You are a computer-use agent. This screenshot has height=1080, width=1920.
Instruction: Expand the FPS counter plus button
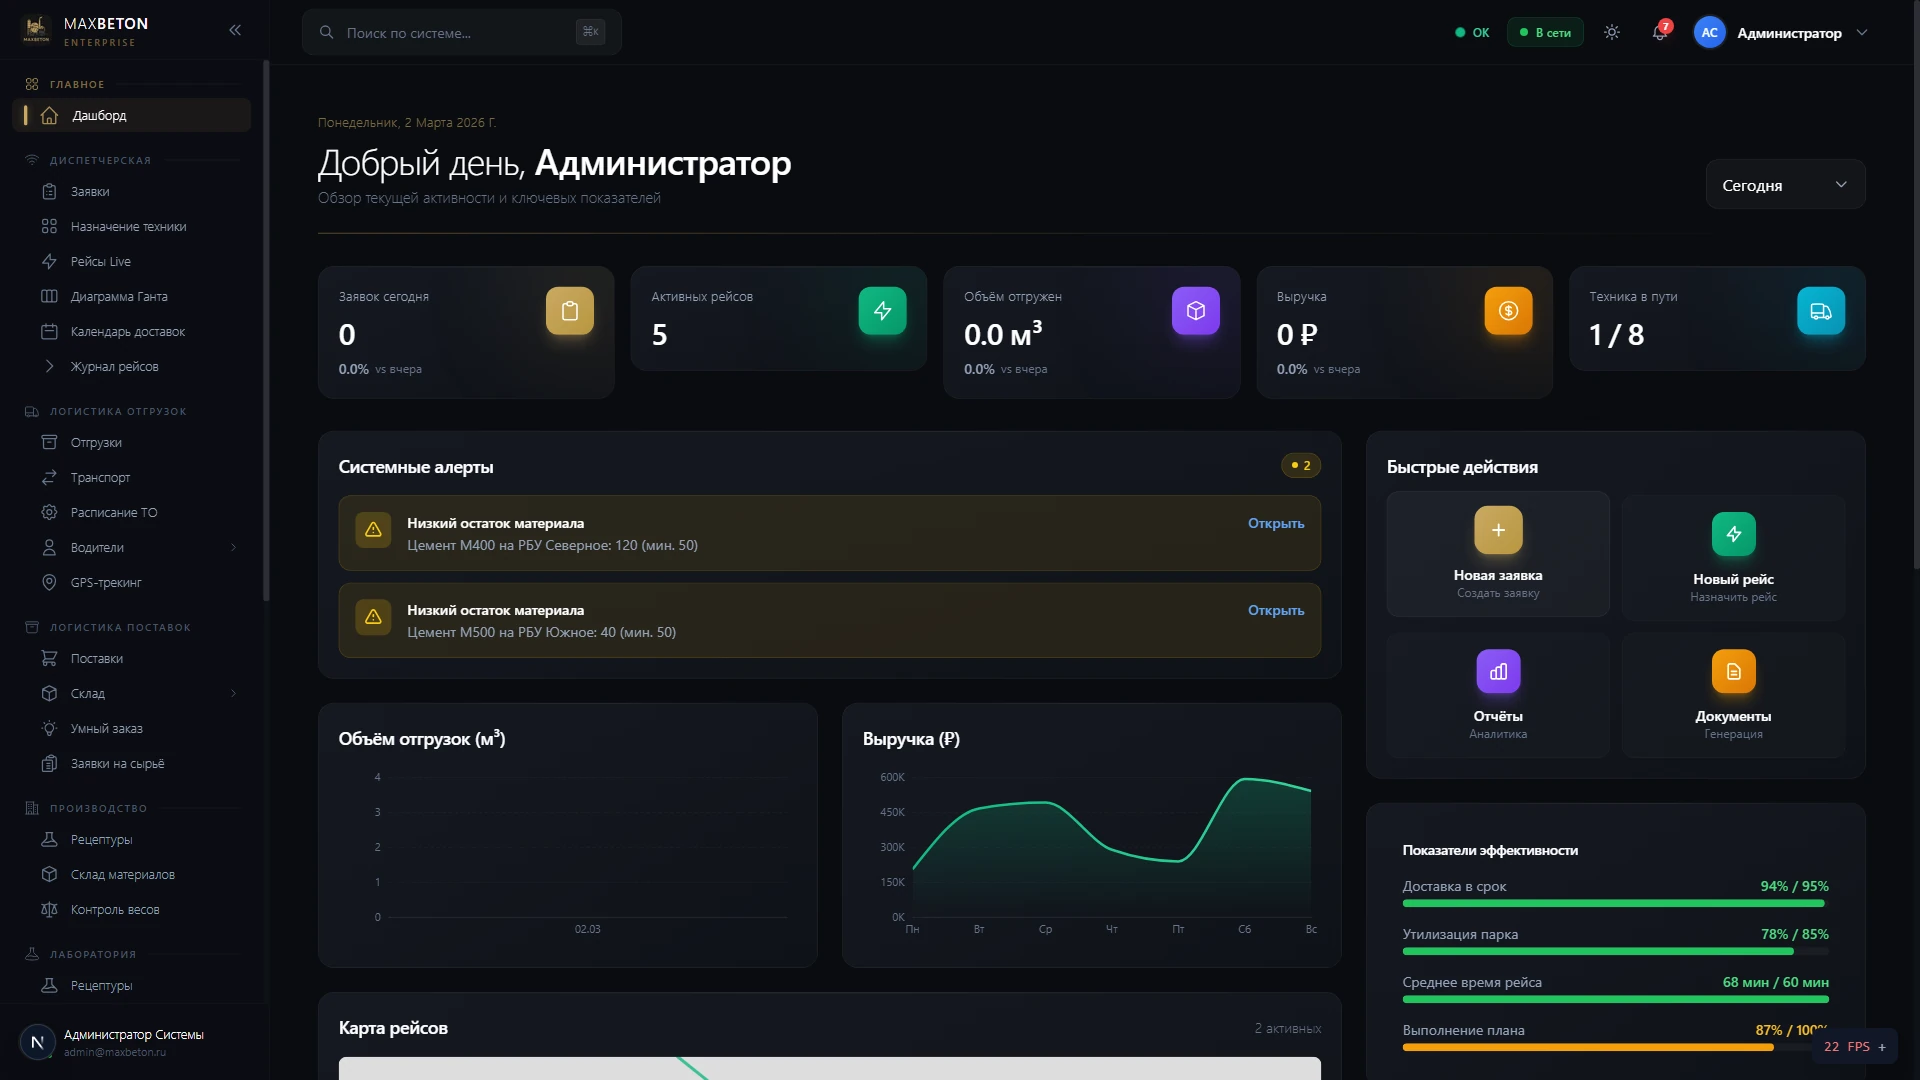click(x=1882, y=1047)
